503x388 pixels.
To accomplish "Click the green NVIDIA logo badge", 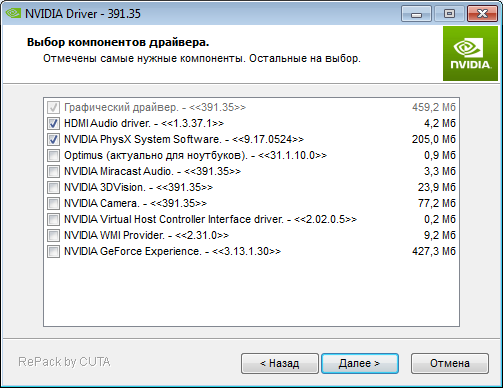I will 470,53.
